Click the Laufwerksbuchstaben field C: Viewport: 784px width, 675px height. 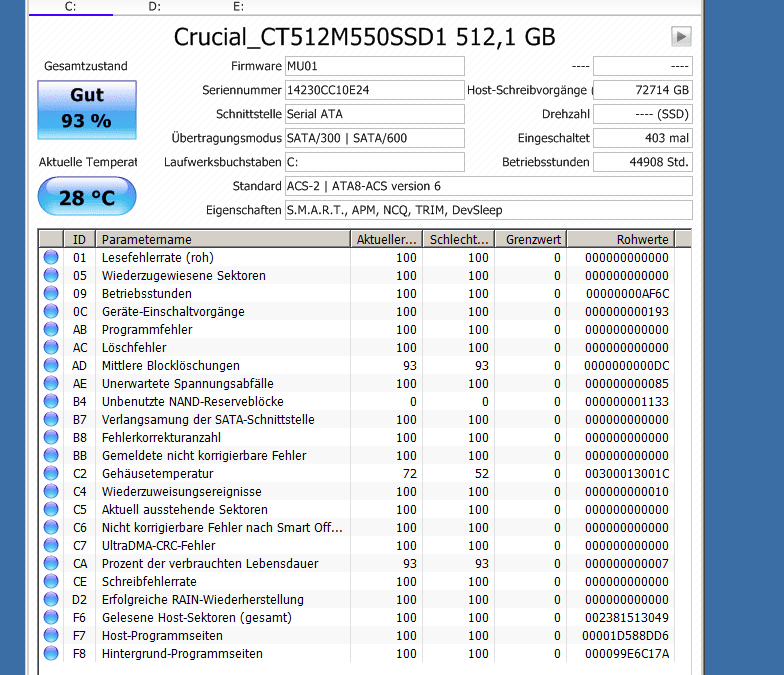tap(374, 162)
